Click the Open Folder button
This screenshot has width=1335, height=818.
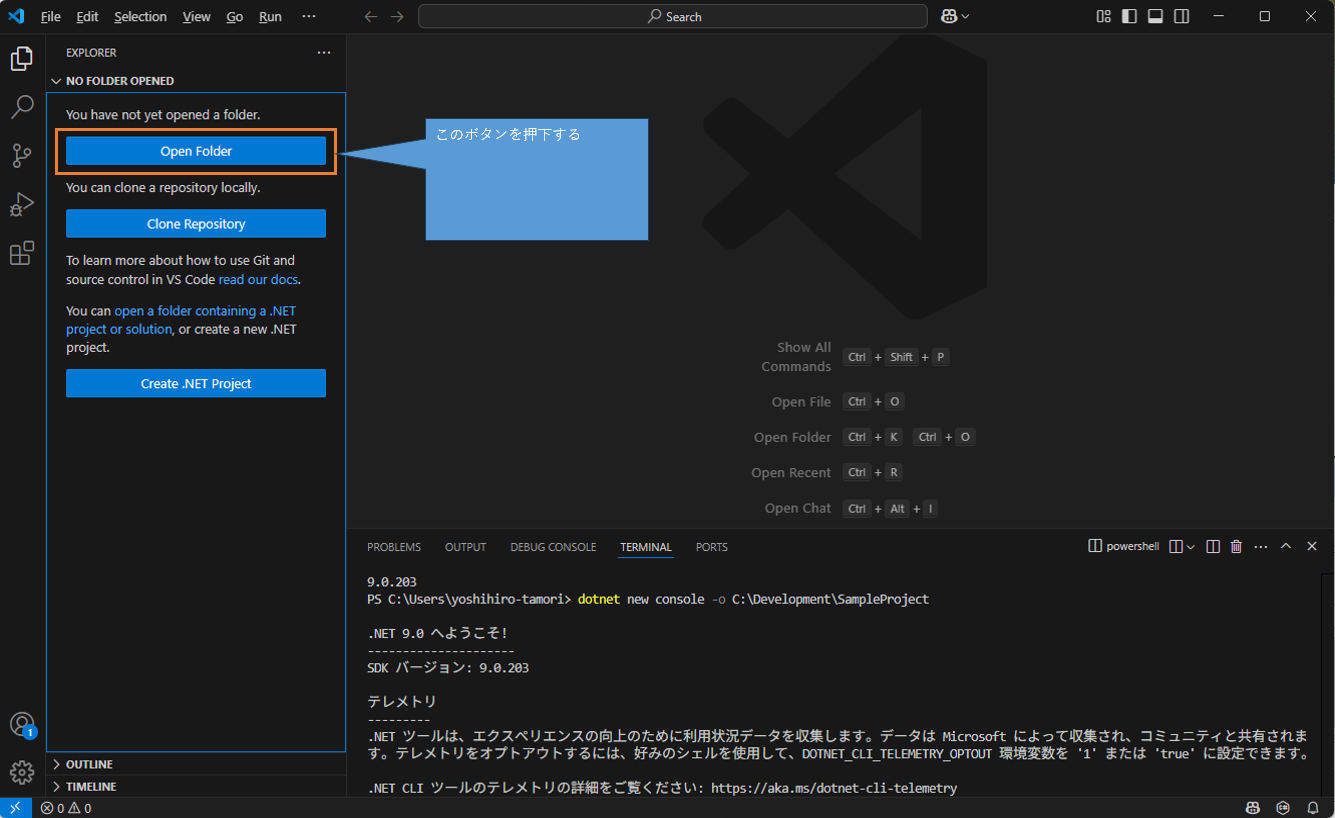[196, 151]
